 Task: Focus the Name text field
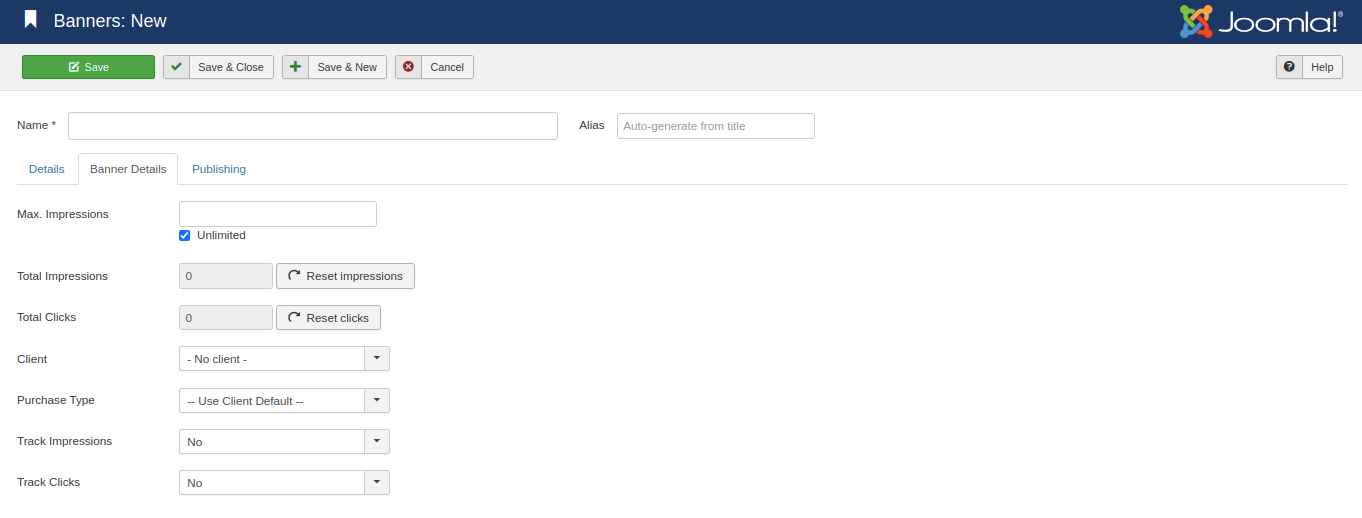313,126
